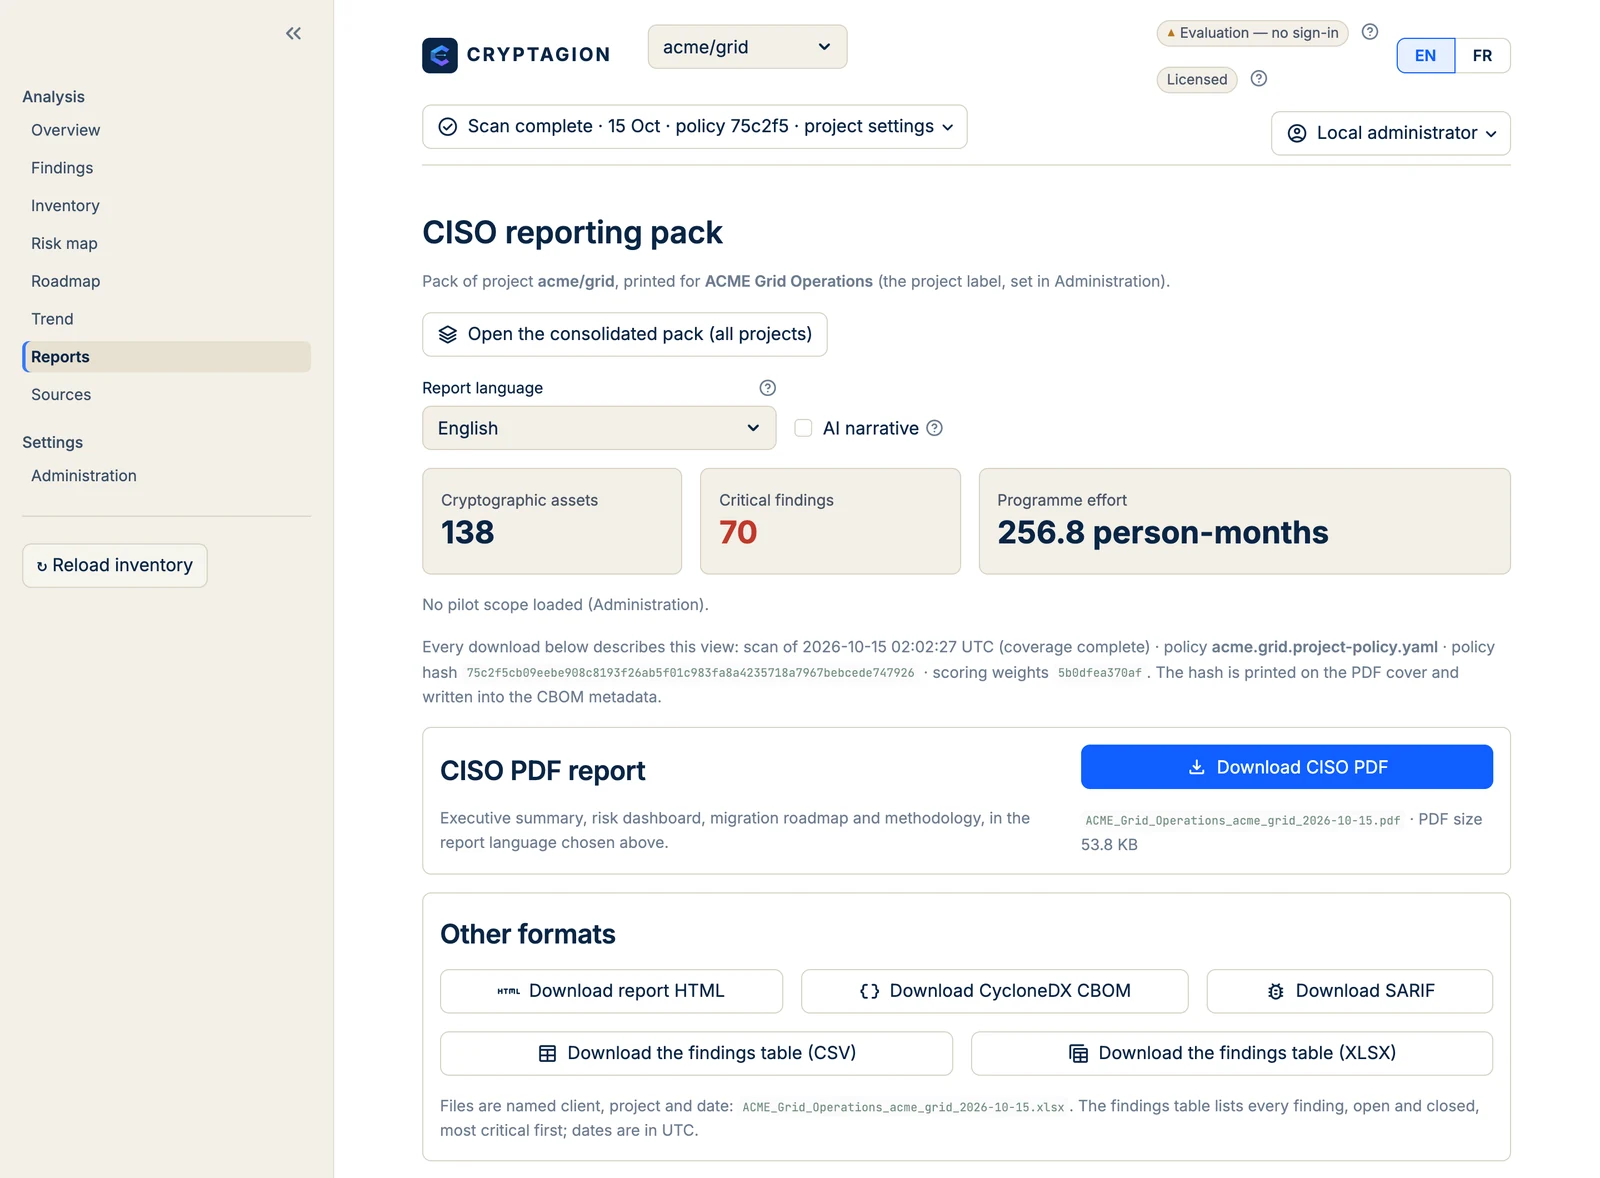This screenshot has height=1178, width=1600.
Task: Expand the Scan complete status dropdown
Action: 694,127
